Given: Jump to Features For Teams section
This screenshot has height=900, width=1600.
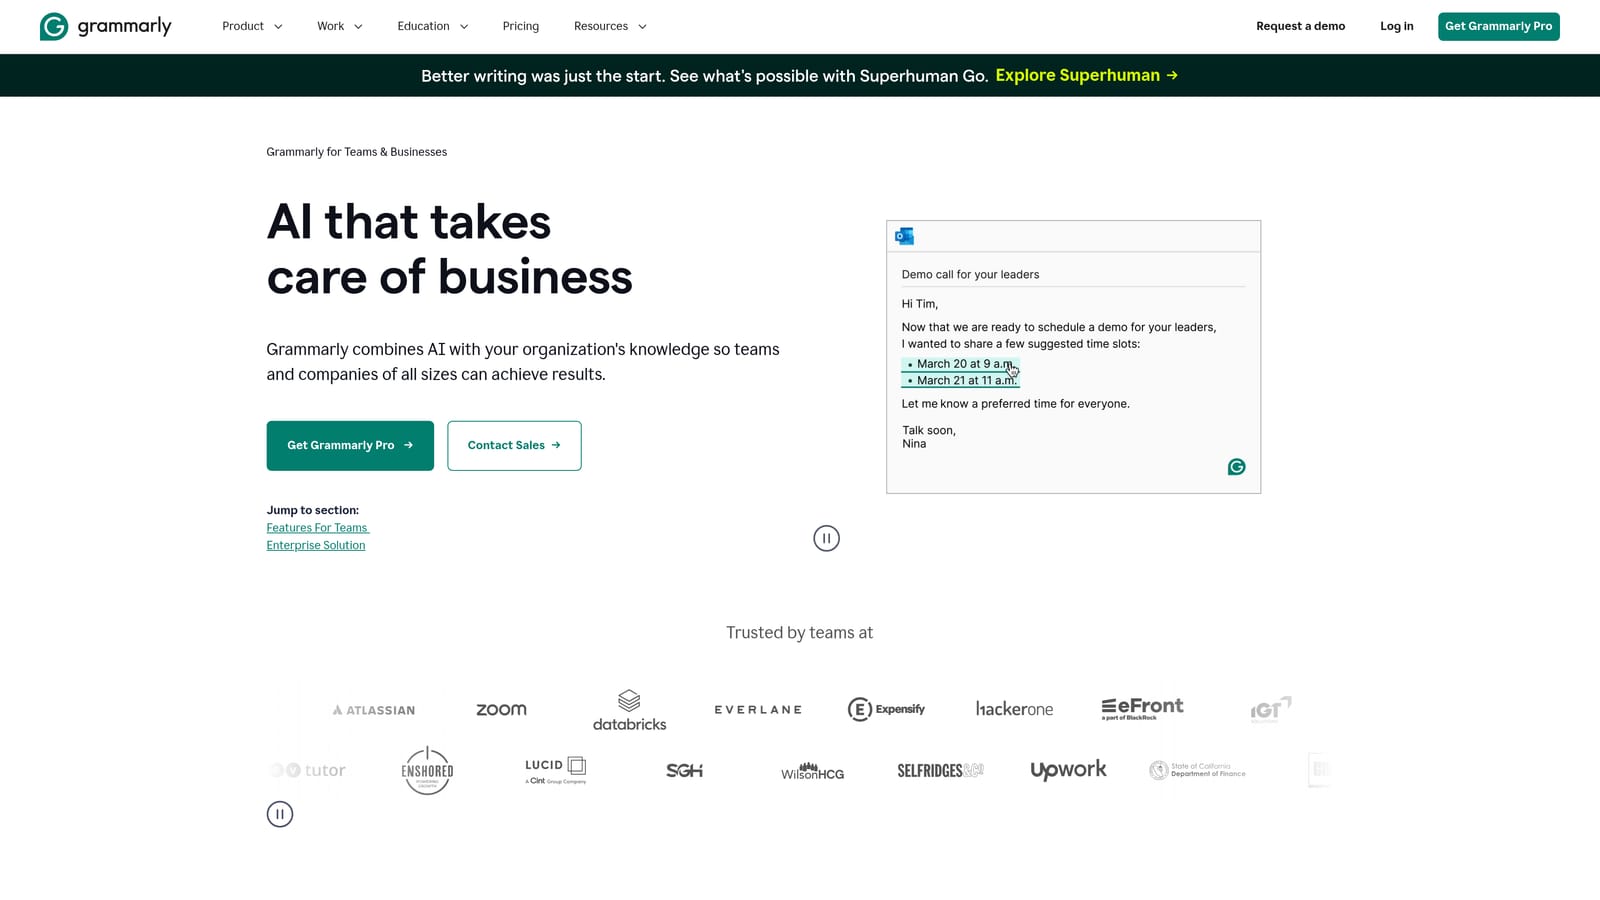Looking at the screenshot, I should point(317,528).
